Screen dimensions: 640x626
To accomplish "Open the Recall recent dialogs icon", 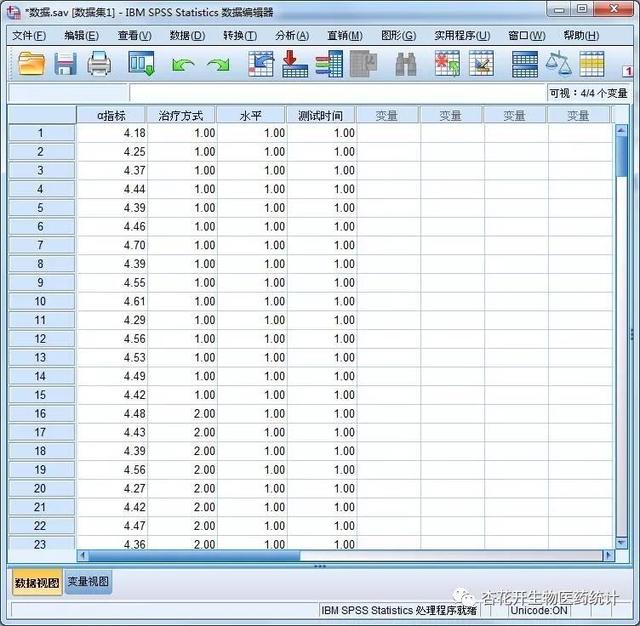I will [141, 64].
